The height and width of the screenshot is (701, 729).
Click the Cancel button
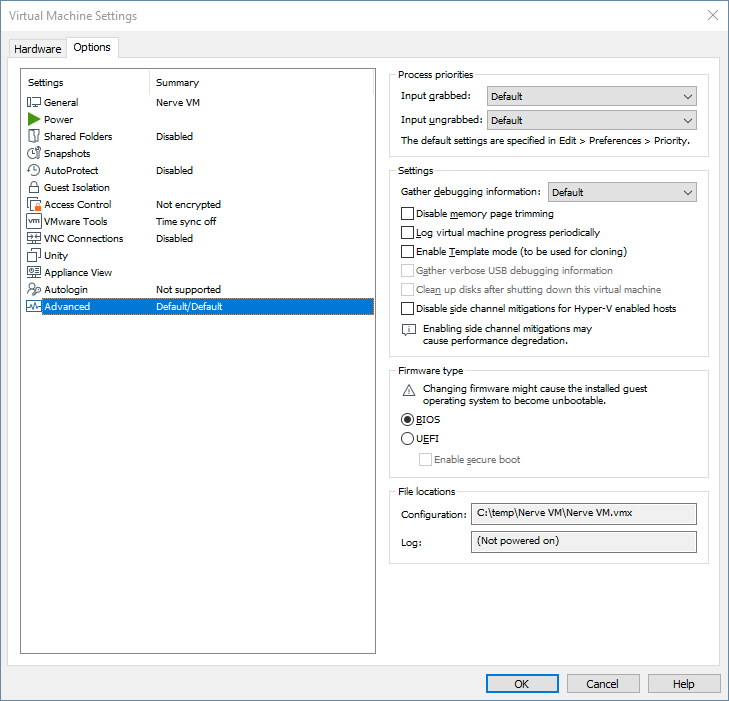602,684
